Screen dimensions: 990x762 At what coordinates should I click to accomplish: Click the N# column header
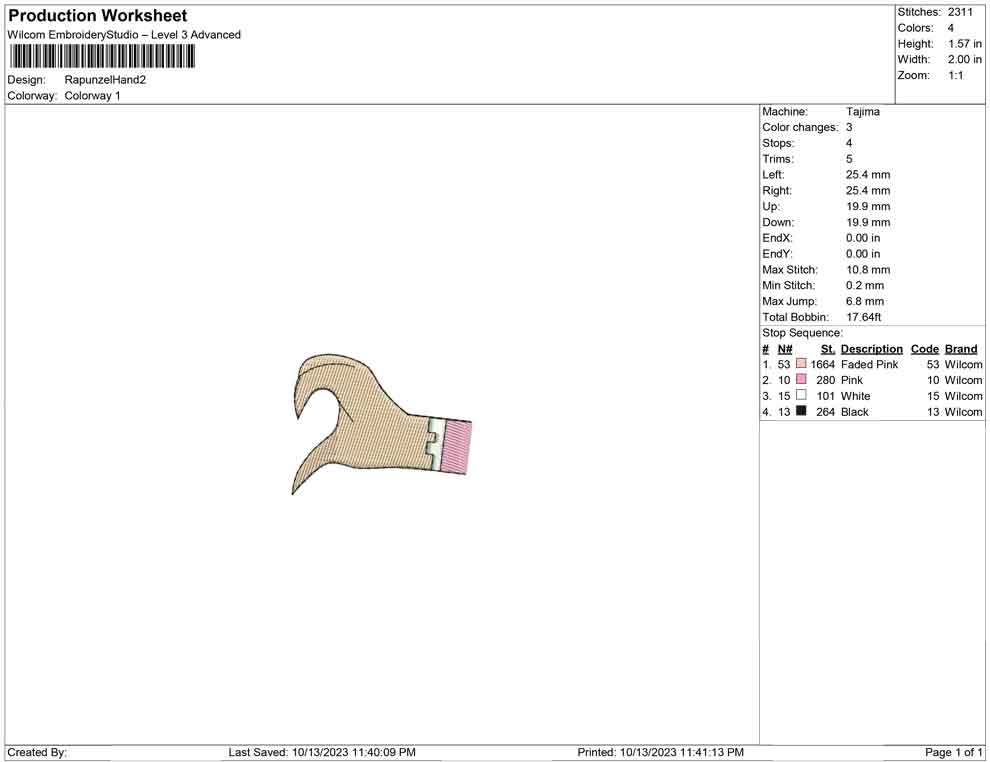point(785,349)
